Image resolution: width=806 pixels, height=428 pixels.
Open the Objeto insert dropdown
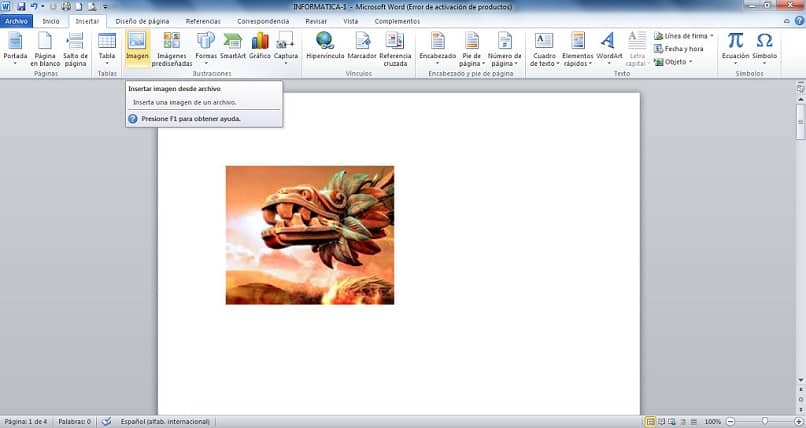(x=673, y=62)
